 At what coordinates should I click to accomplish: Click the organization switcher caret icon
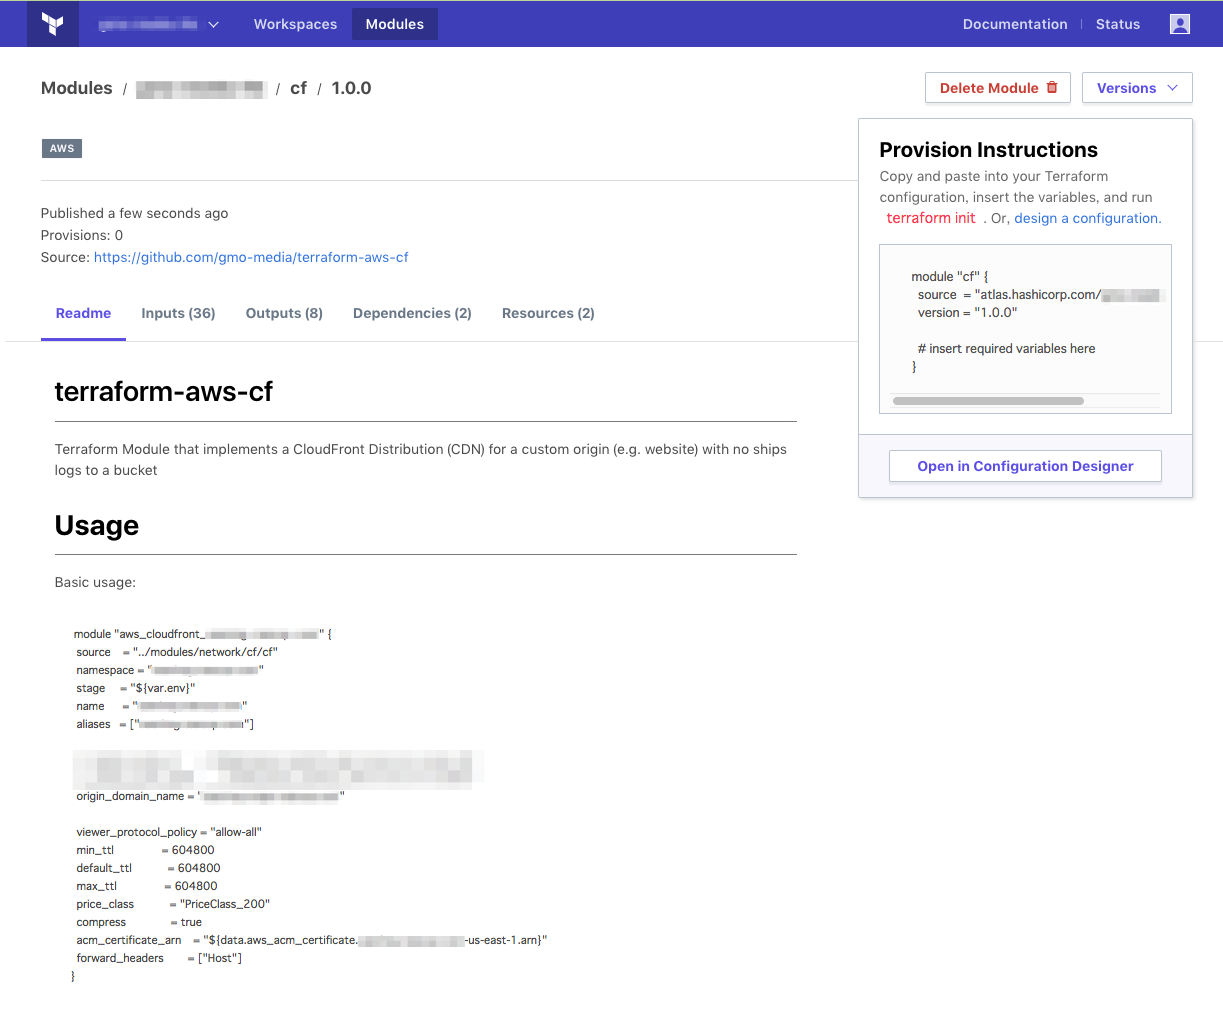click(x=213, y=24)
